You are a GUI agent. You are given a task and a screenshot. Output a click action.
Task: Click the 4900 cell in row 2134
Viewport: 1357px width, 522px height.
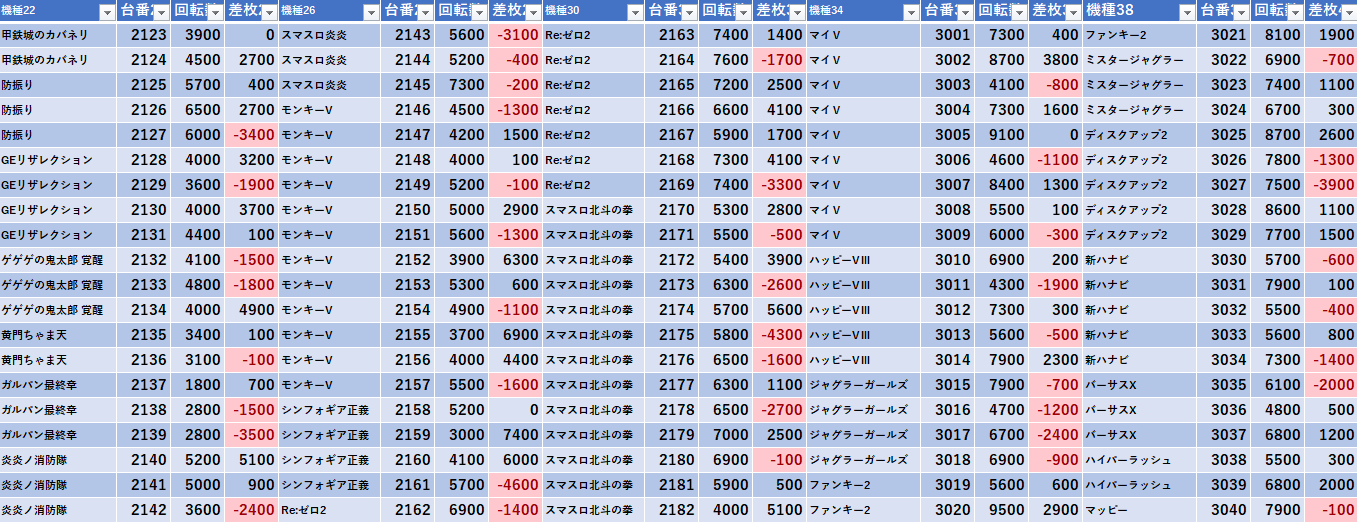(251, 310)
